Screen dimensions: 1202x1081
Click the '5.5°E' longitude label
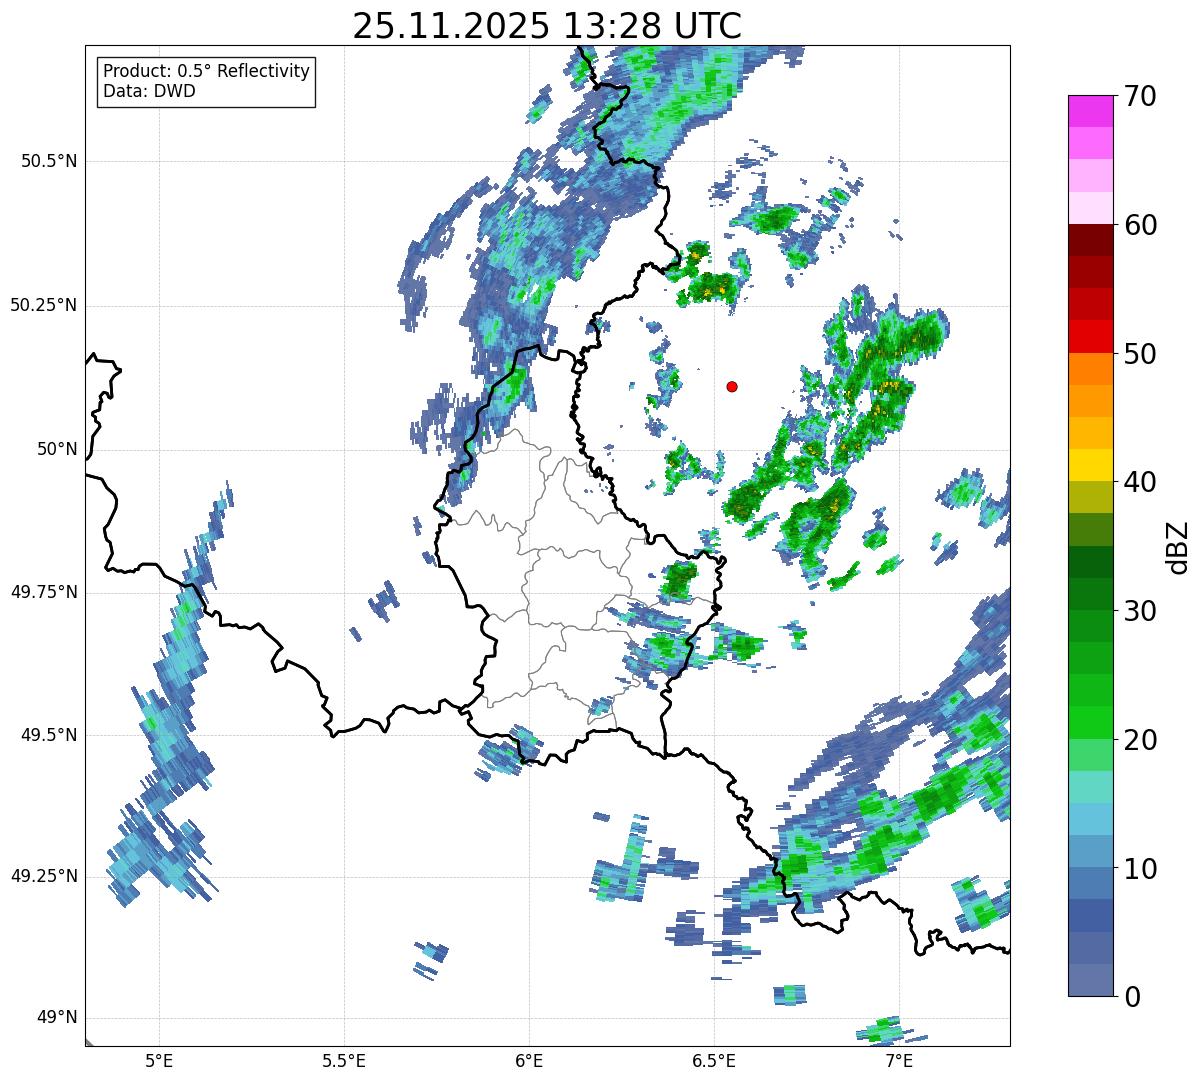344,1061
